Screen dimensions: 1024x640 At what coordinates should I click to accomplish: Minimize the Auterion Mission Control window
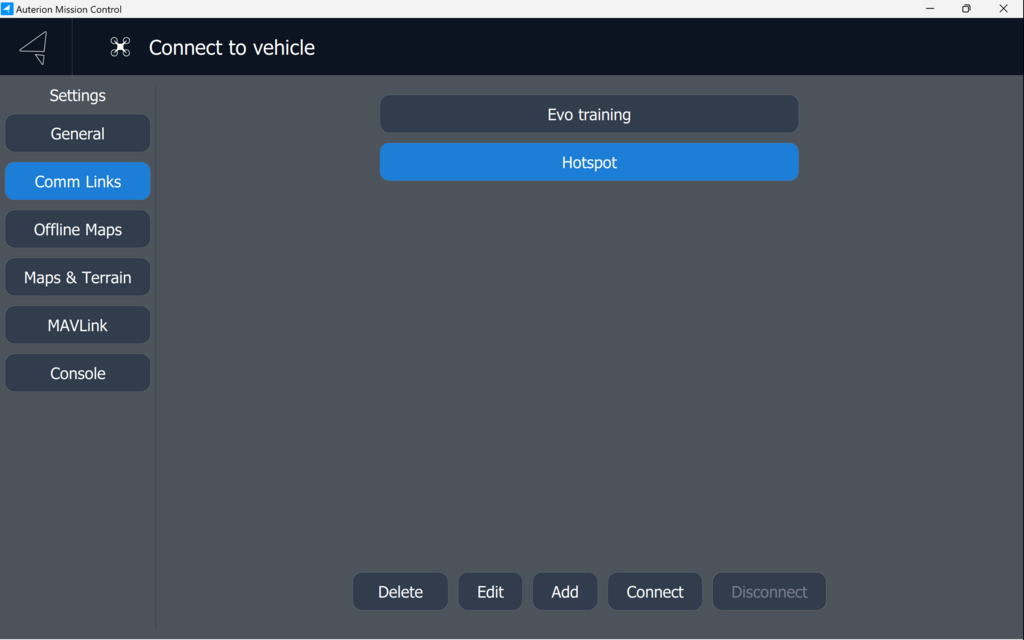tap(930, 9)
